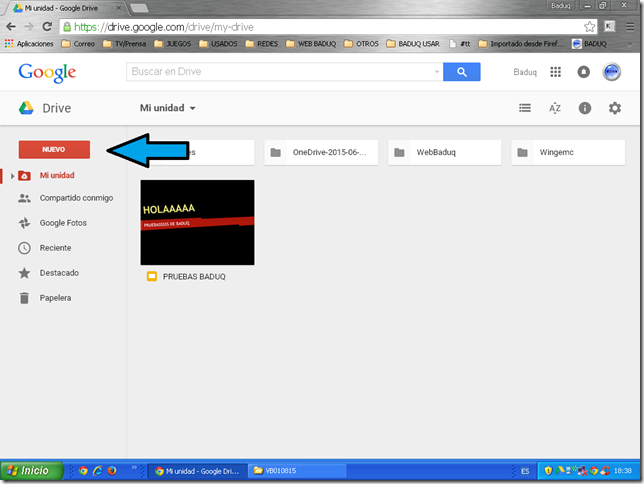Open the Wingemc folder
The image size is (644, 484).
[x=568, y=152]
